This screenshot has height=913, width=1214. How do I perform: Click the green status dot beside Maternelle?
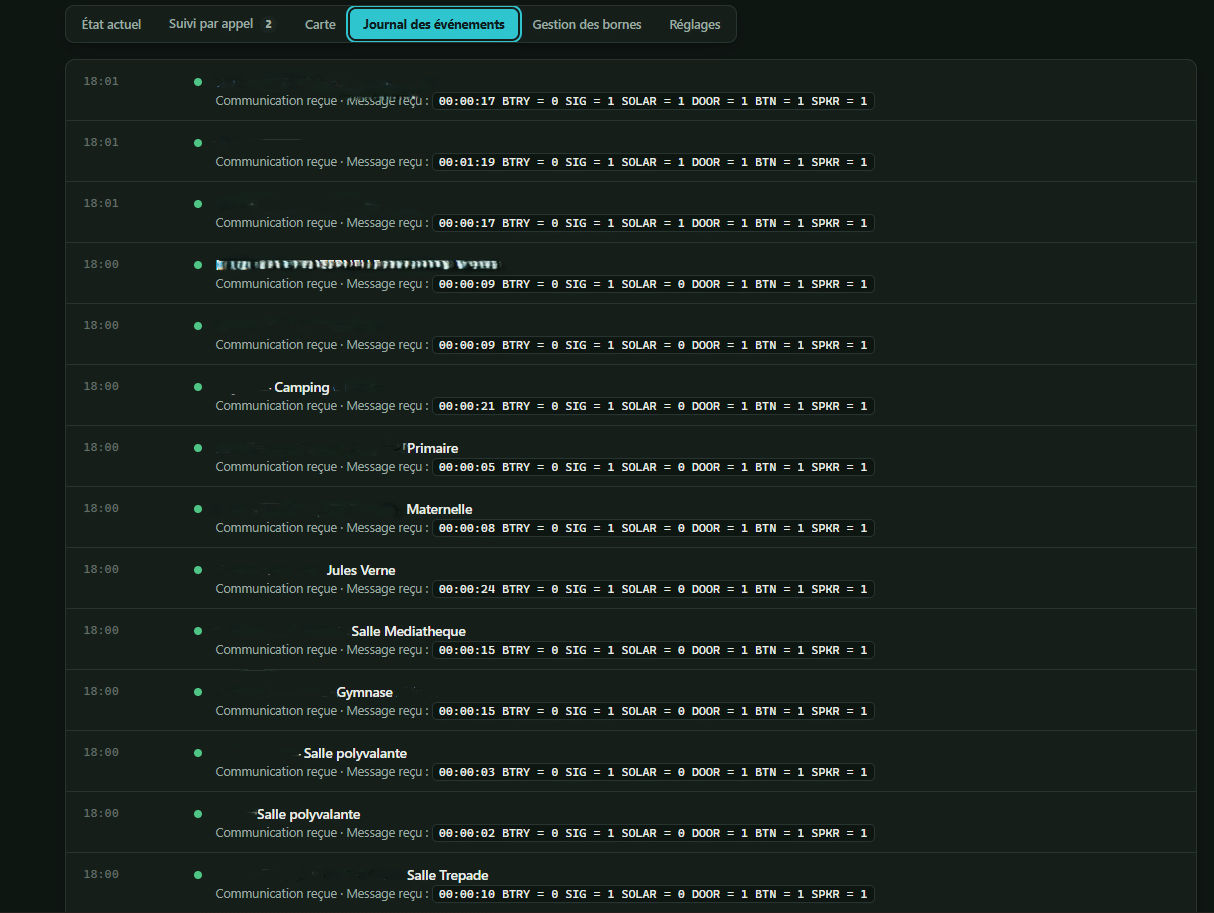pyautogui.click(x=198, y=509)
